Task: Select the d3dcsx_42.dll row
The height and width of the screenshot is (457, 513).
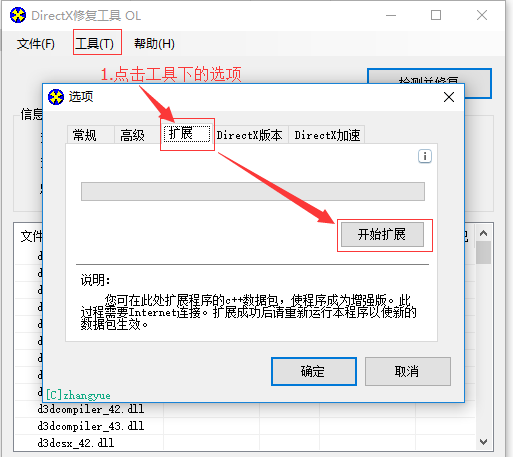Action: coord(245,443)
